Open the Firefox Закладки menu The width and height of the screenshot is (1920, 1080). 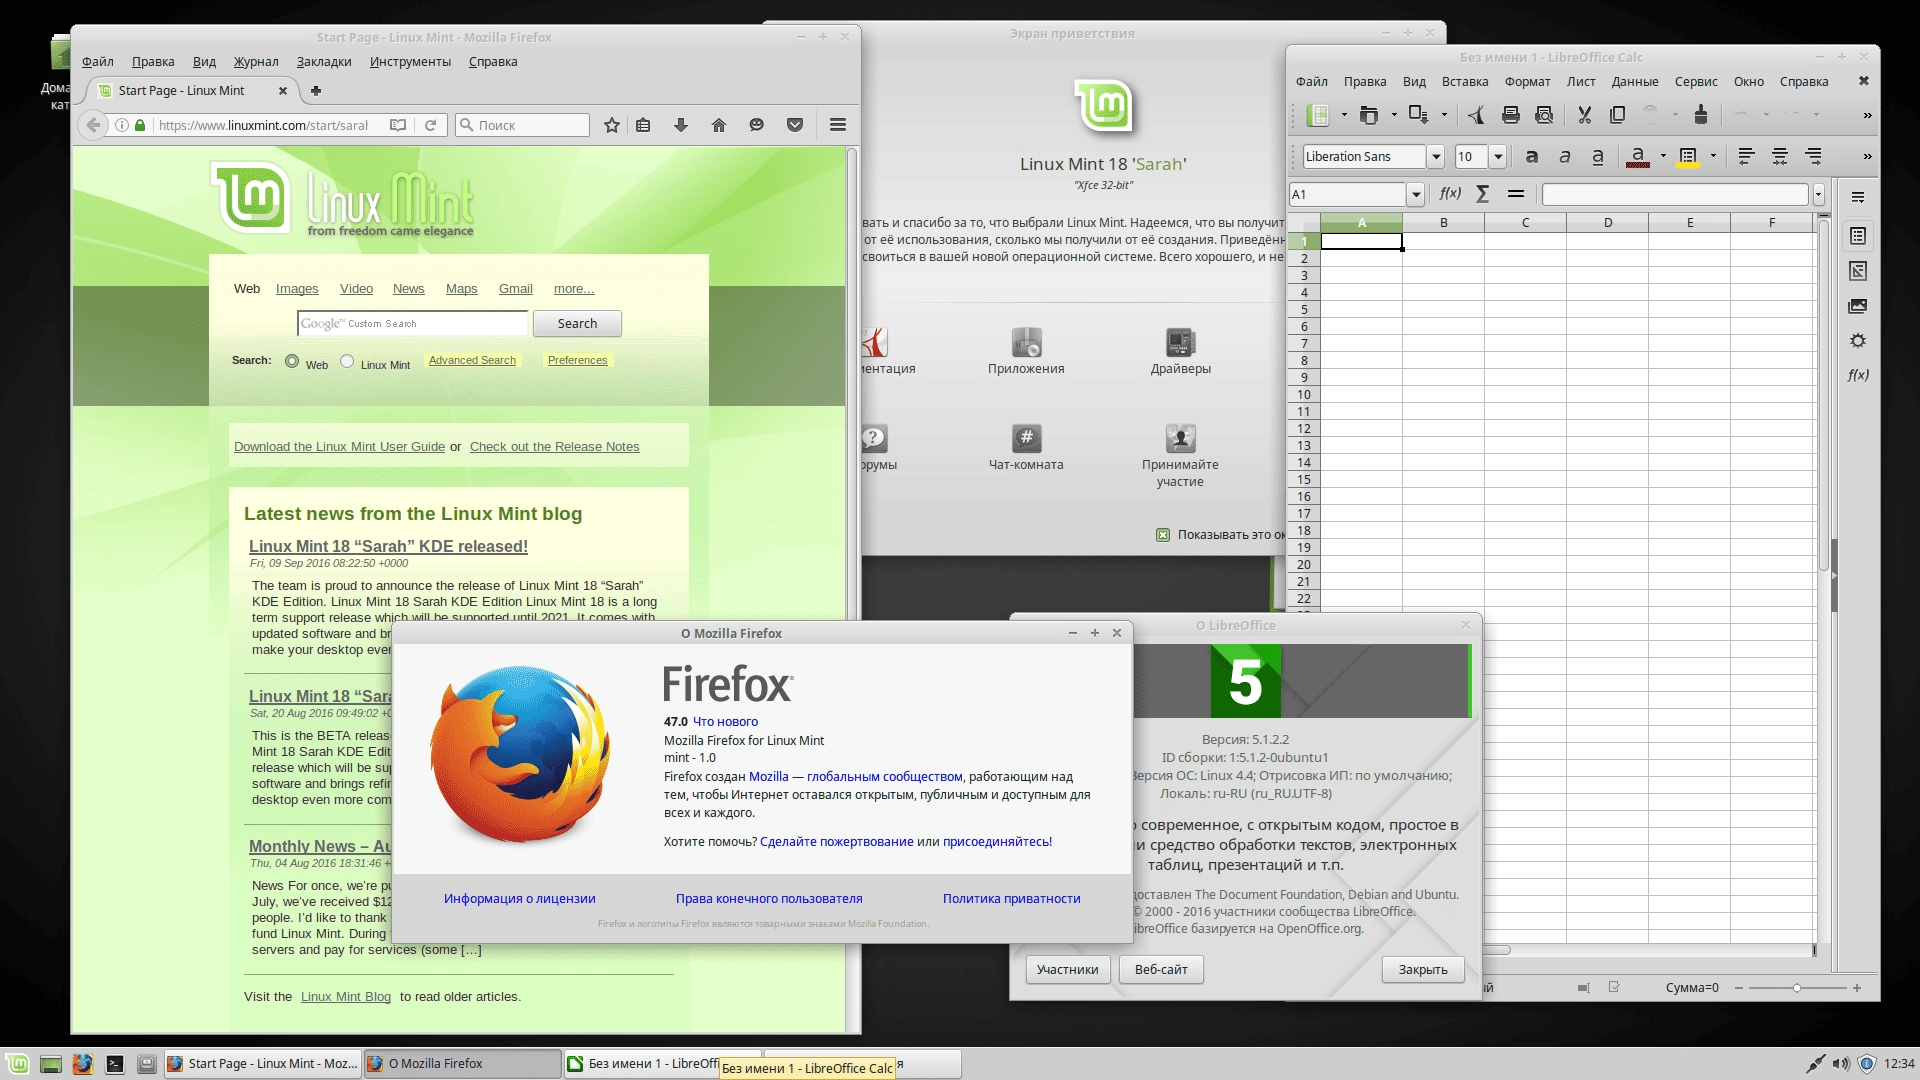(324, 62)
